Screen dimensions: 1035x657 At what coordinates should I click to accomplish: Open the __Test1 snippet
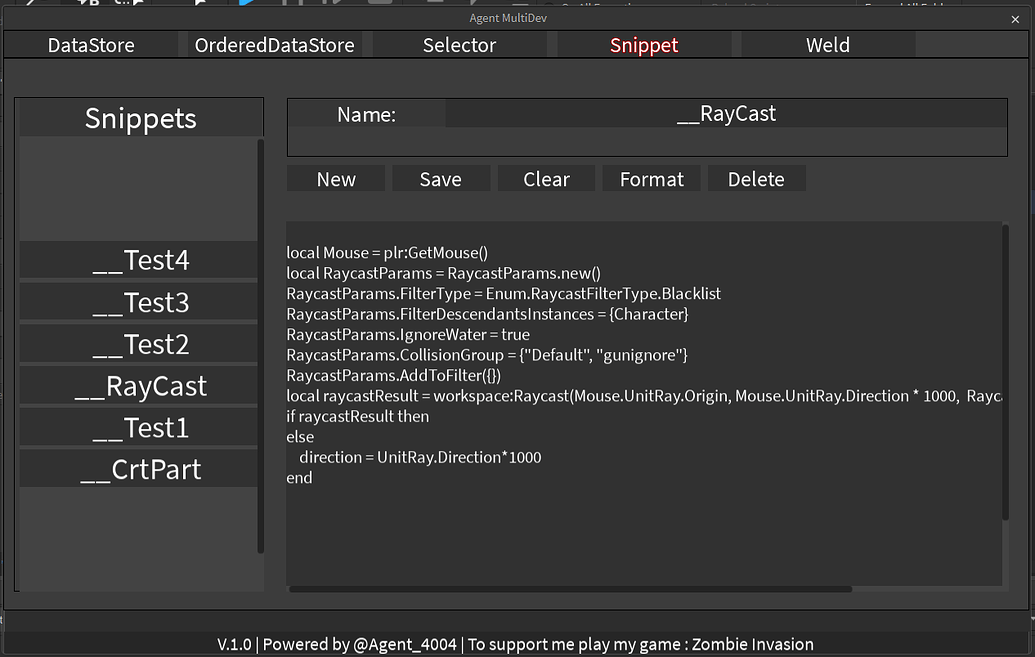(x=138, y=426)
